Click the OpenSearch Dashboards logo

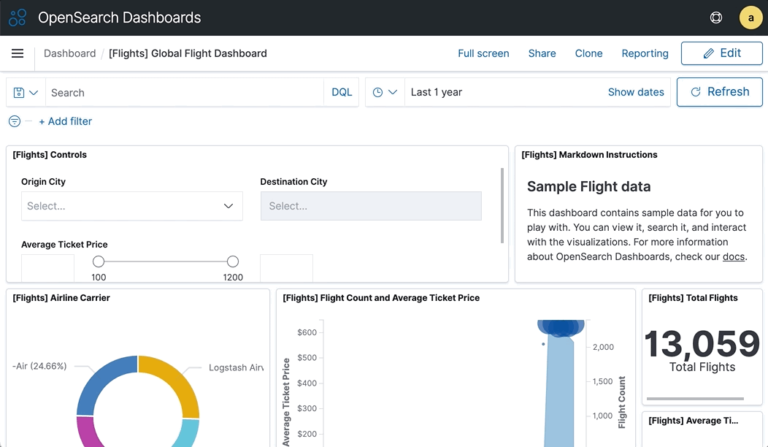(18, 18)
